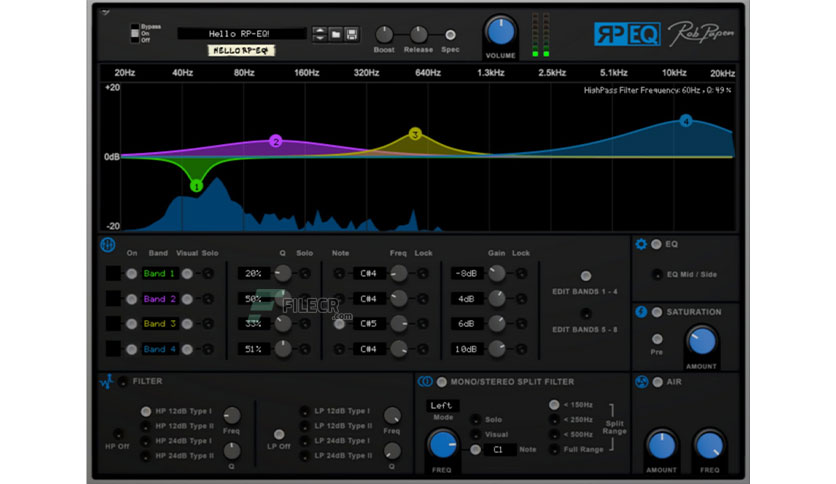Click the blue saturation section icon

[641, 312]
